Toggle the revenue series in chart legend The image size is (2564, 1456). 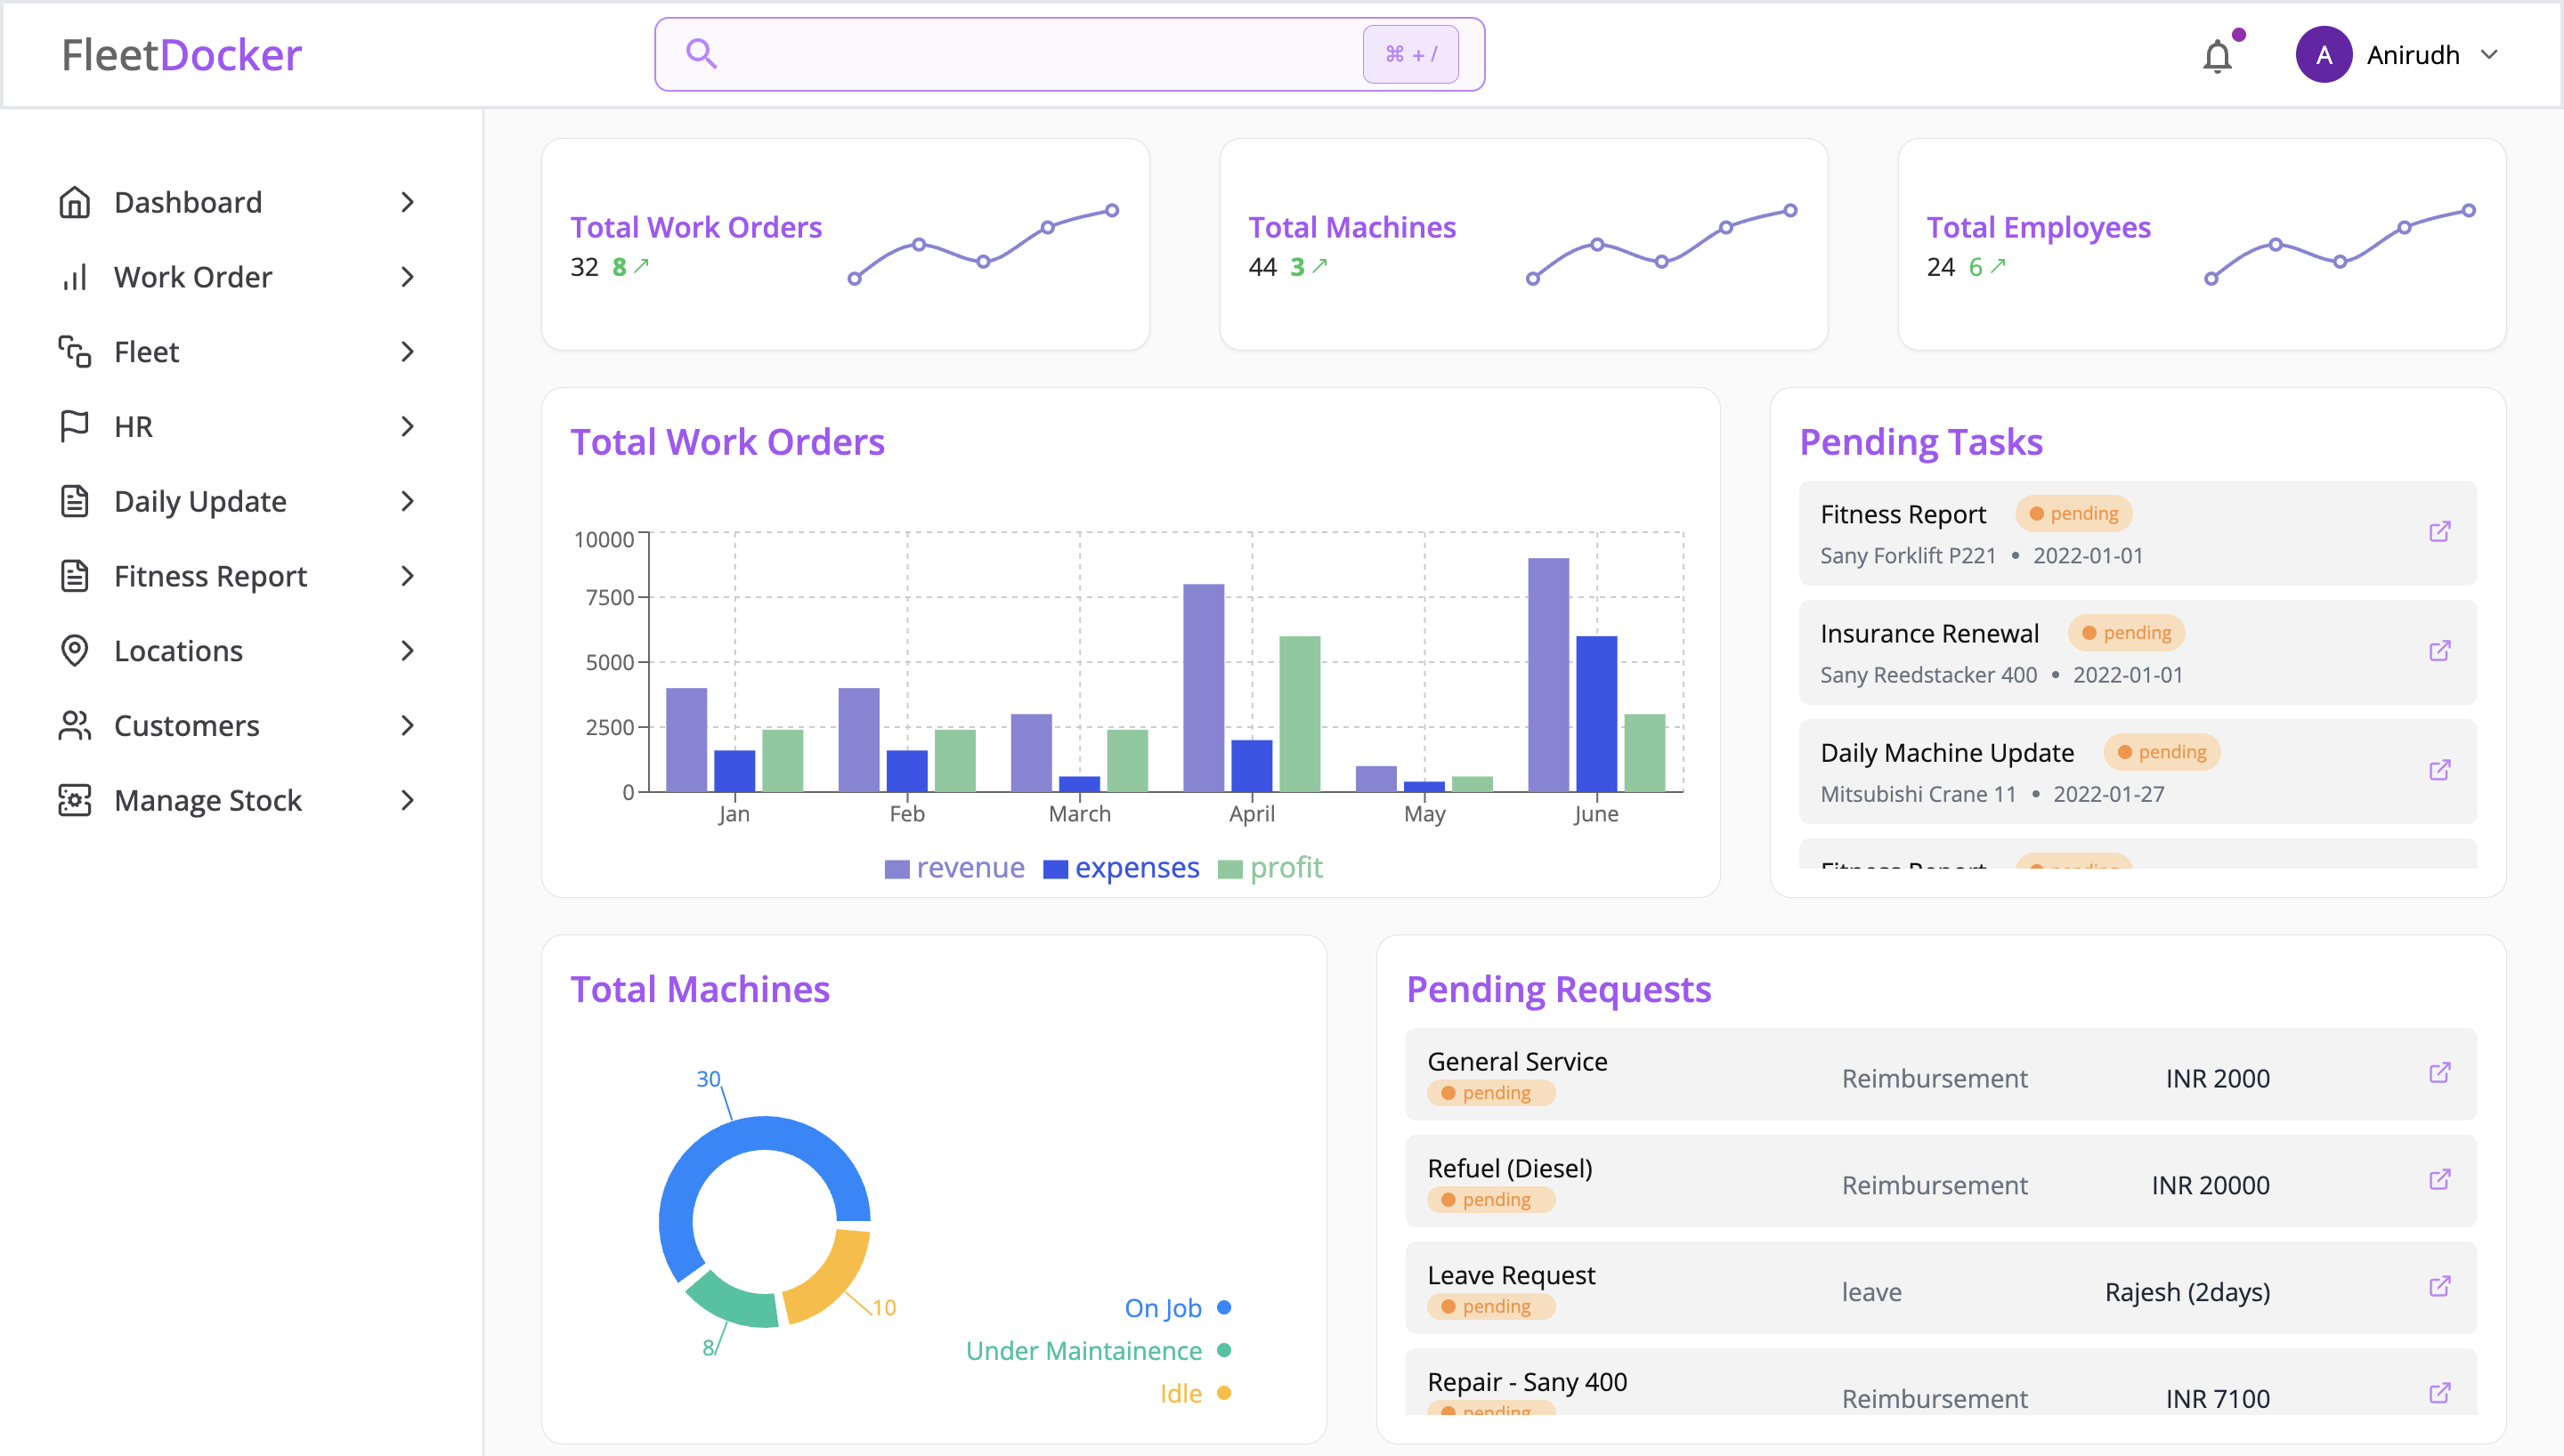click(954, 868)
